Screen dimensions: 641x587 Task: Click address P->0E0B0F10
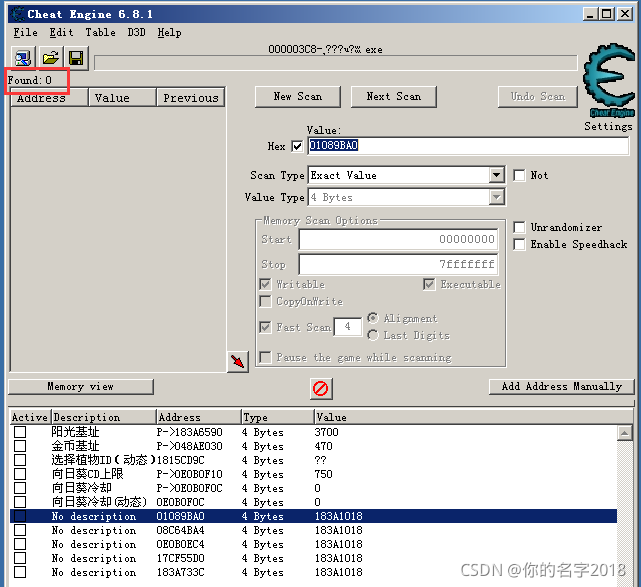coord(189,474)
